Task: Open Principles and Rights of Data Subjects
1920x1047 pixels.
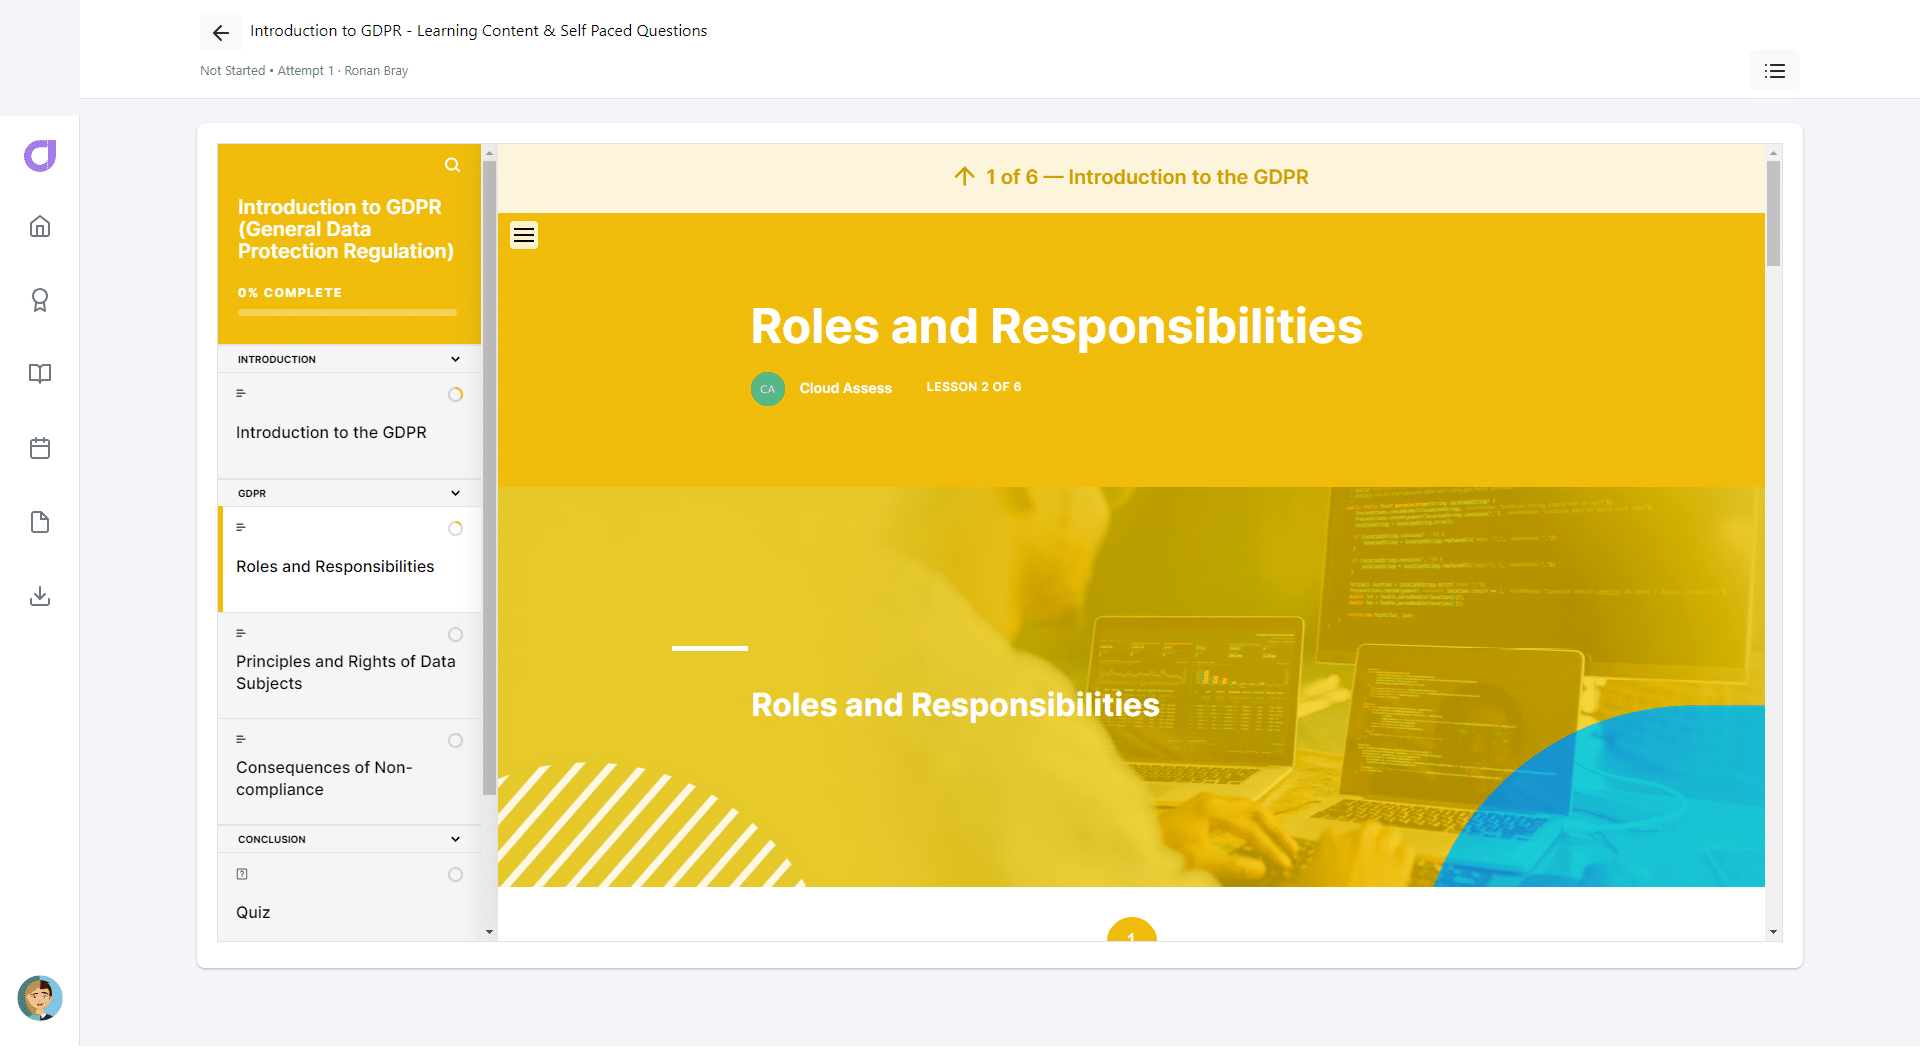Action: [350, 666]
